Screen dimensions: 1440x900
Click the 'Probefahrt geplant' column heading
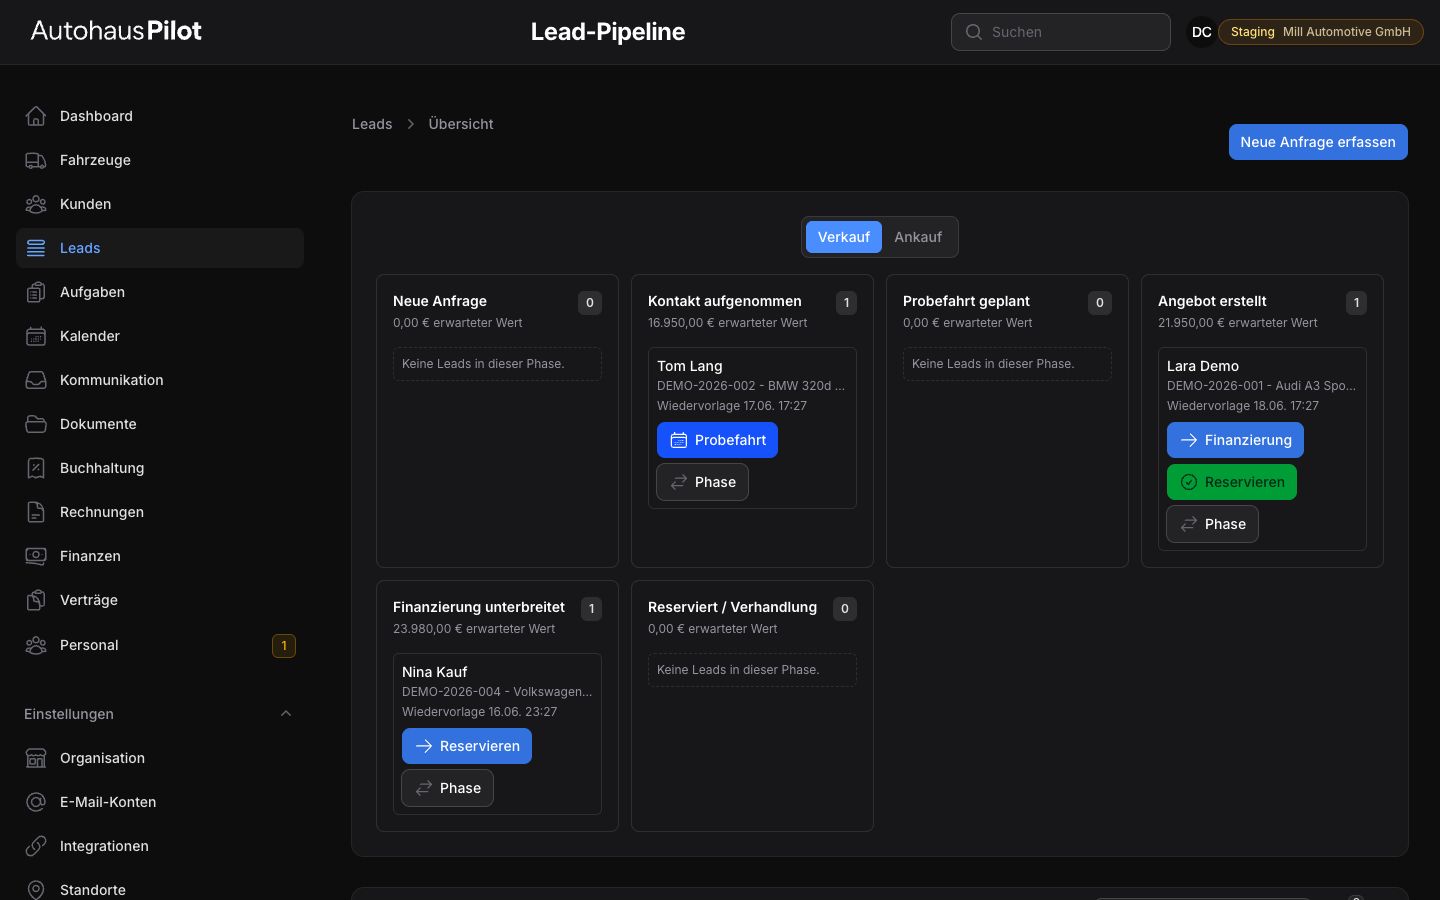966,301
